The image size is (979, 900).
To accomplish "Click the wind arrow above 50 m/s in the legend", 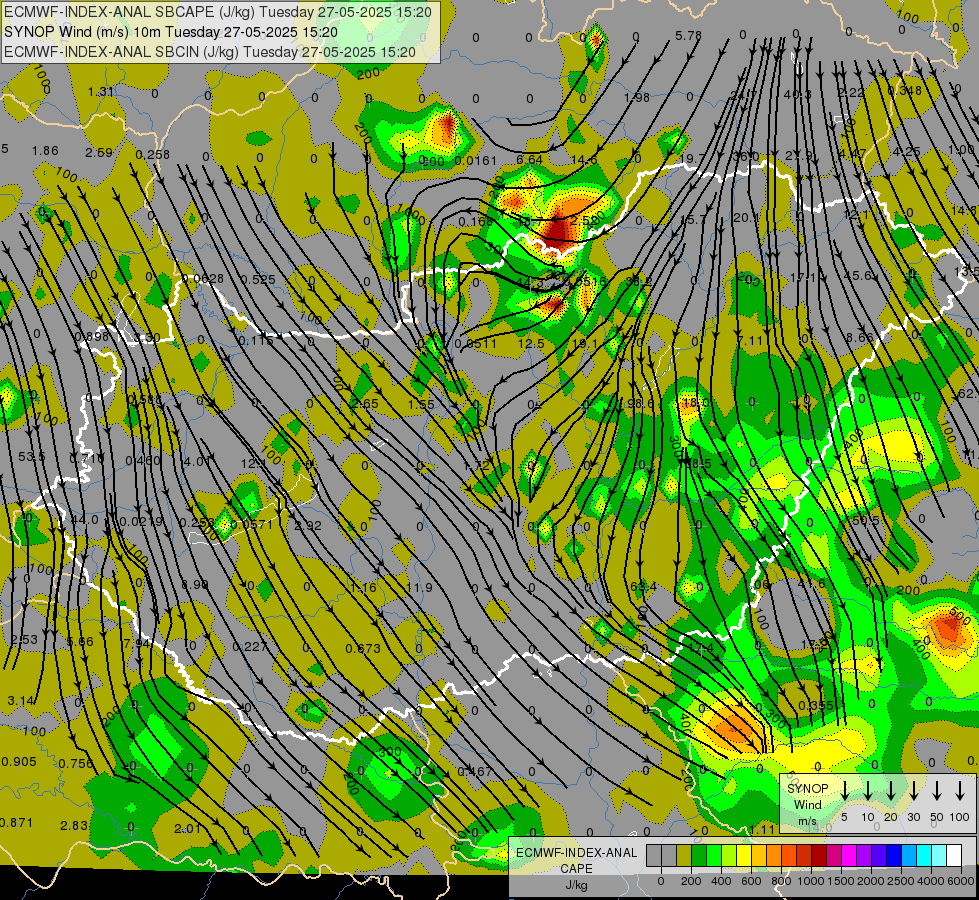I will click(x=937, y=791).
